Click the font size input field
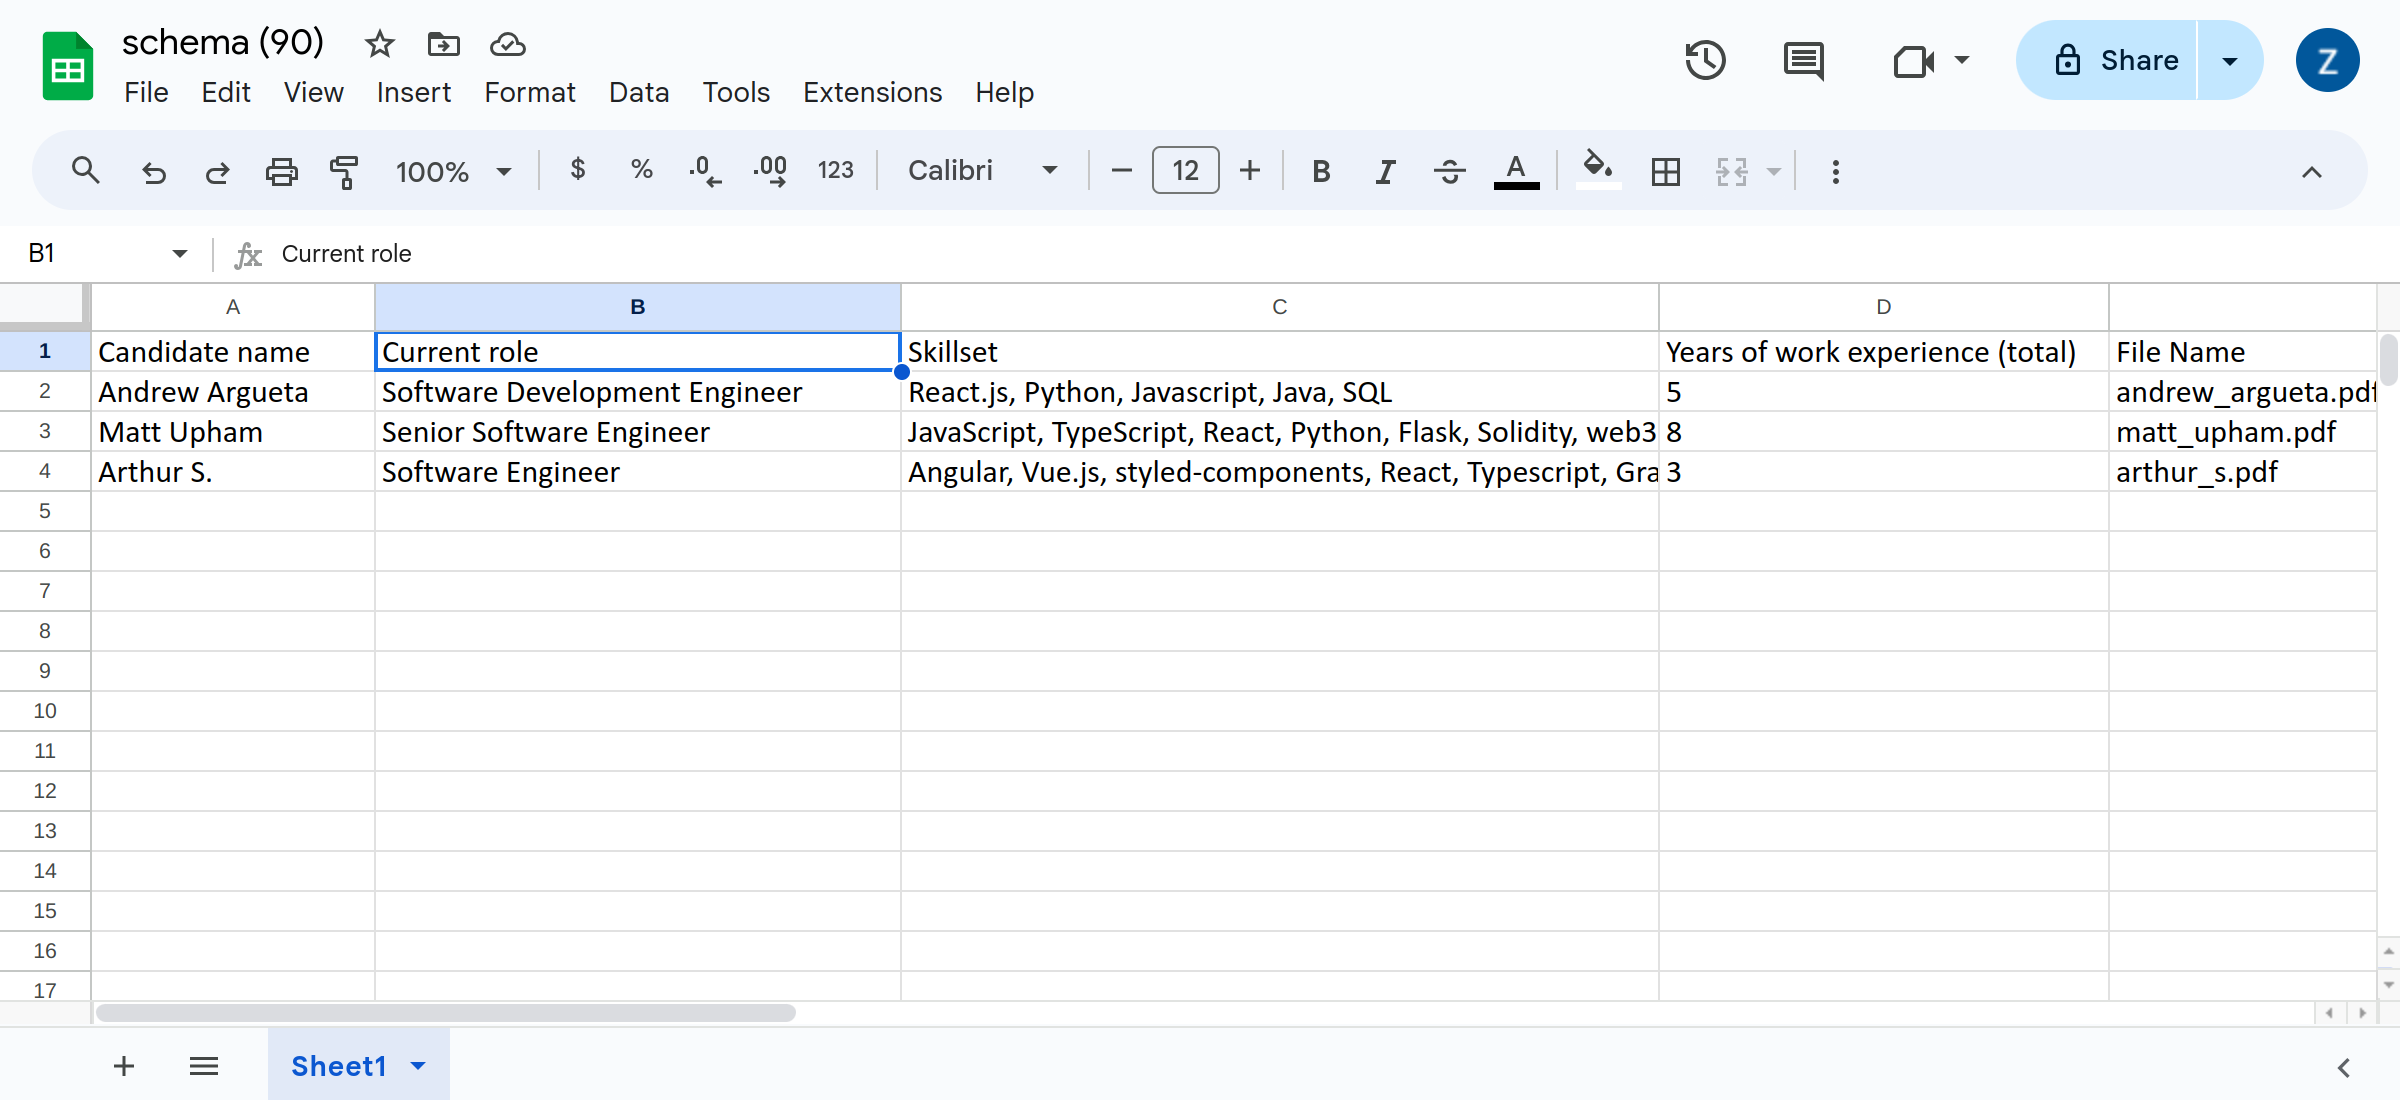Screen dimensions: 2400x1100 (1185, 171)
